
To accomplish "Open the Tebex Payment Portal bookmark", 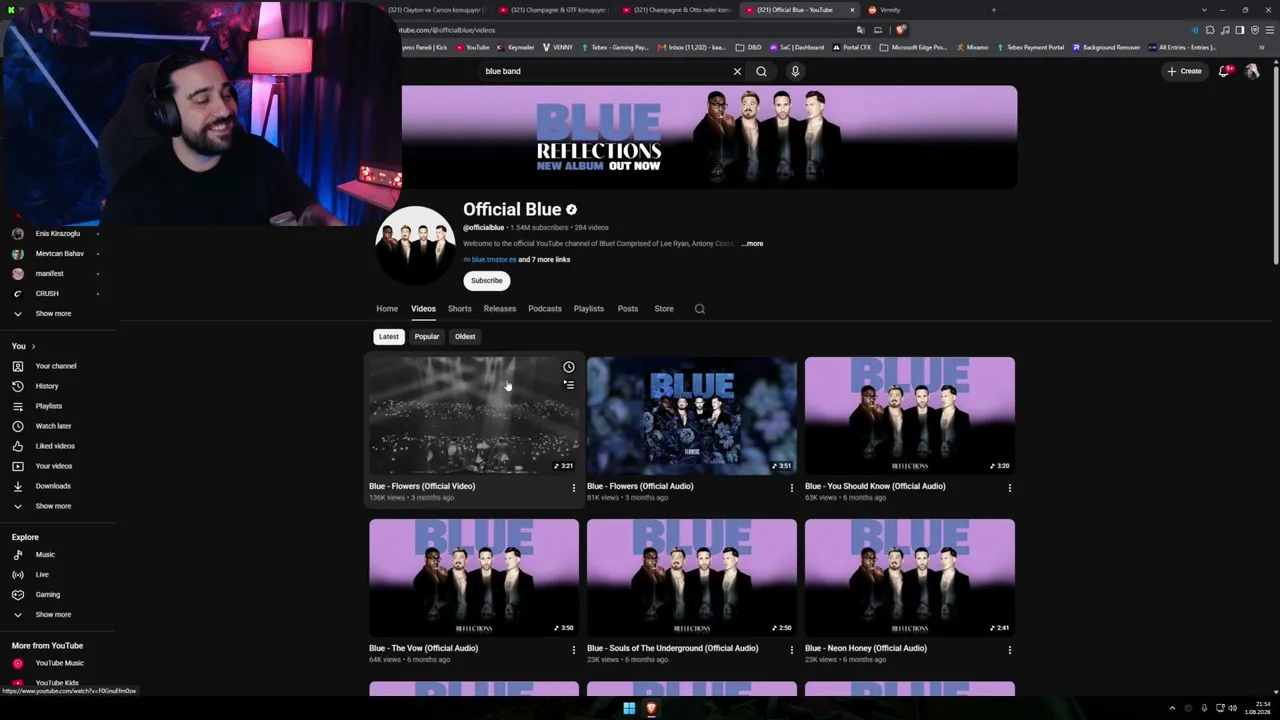I will coord(1030,47).
